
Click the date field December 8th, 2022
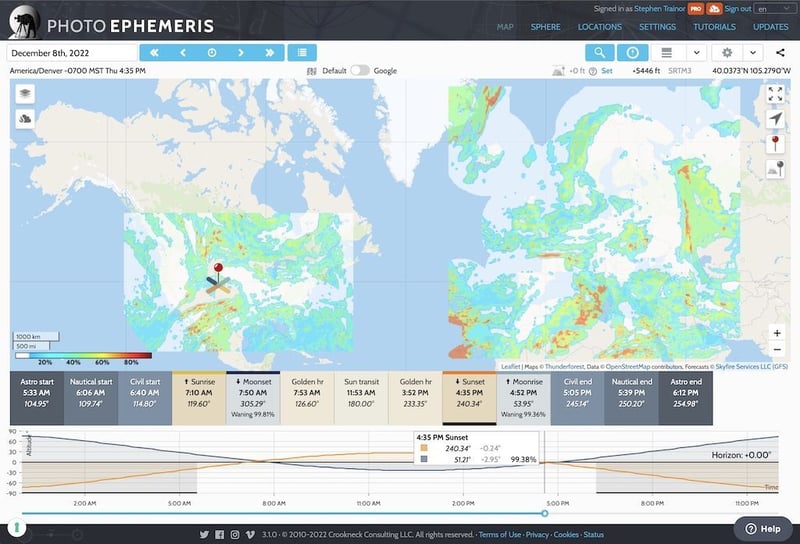[x=72, y=53]
